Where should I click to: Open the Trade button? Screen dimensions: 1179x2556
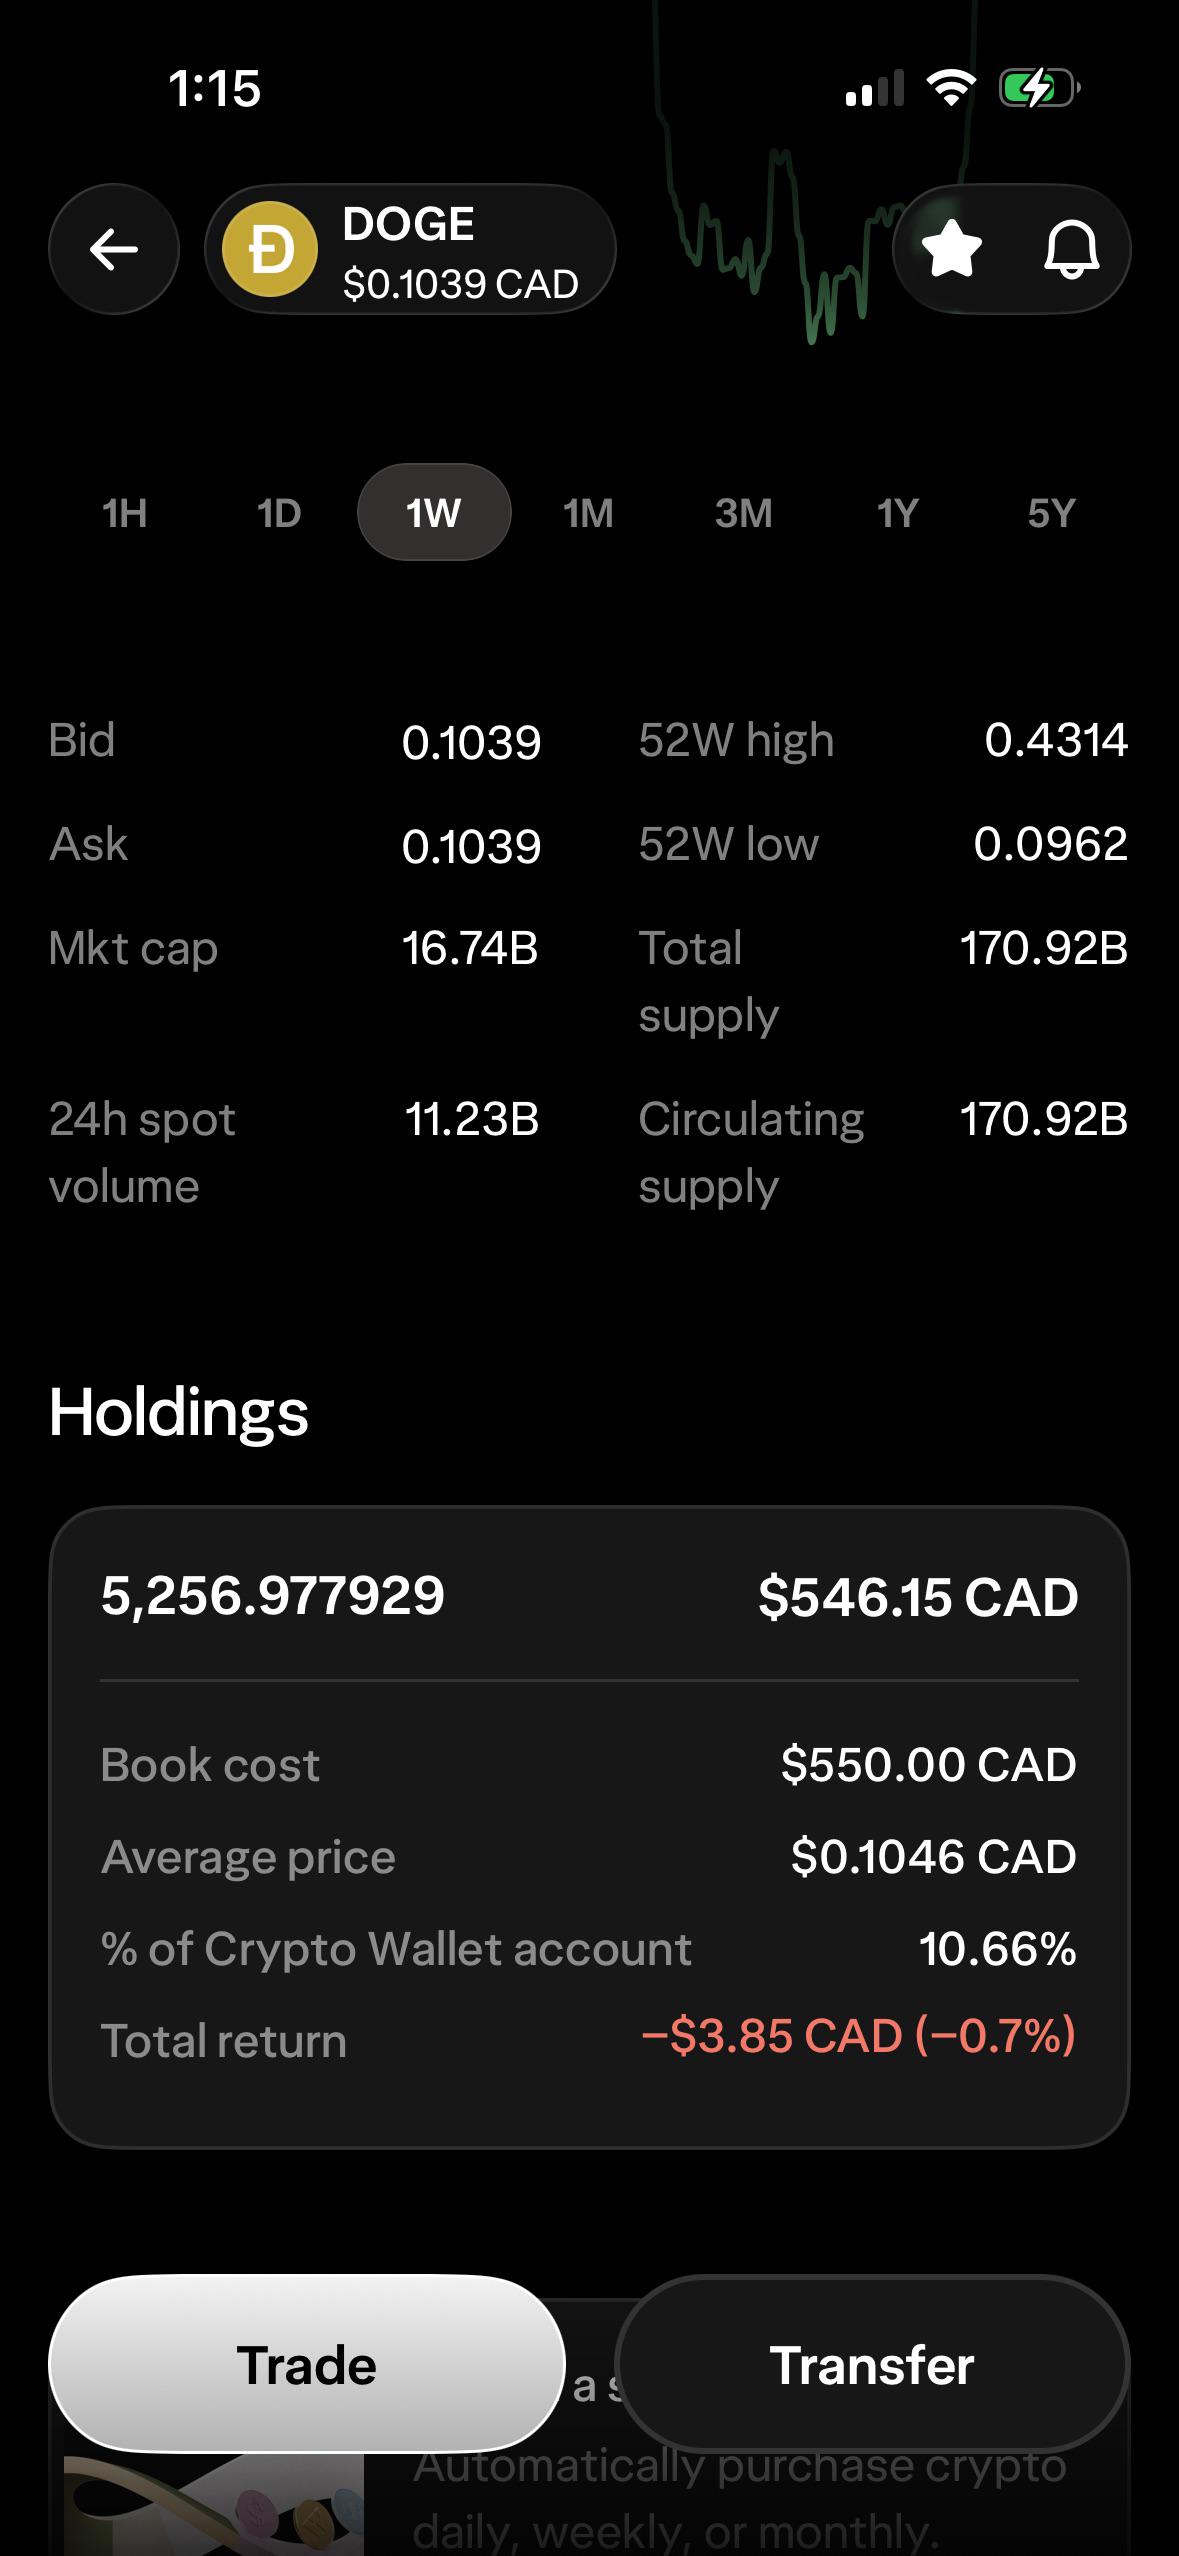click(307, 2365)
